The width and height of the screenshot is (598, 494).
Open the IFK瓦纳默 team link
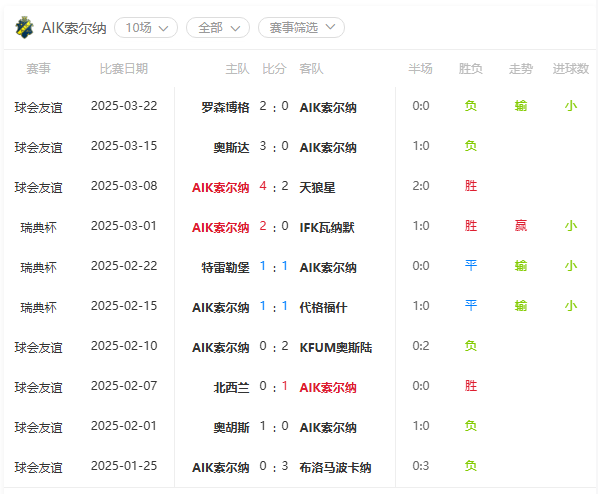(327, 228)
